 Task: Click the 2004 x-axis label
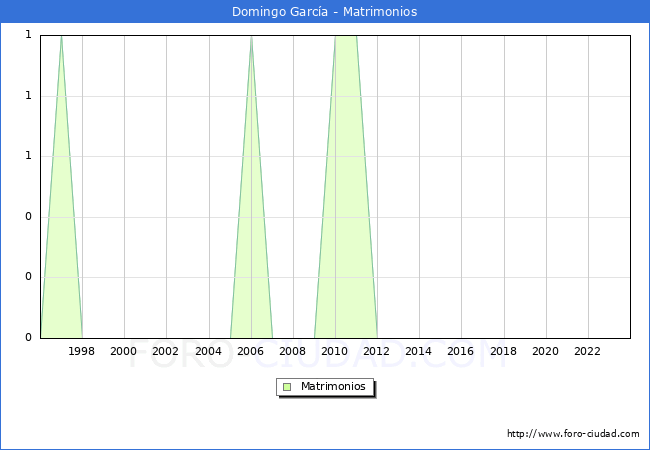click(x=208, y=351)
